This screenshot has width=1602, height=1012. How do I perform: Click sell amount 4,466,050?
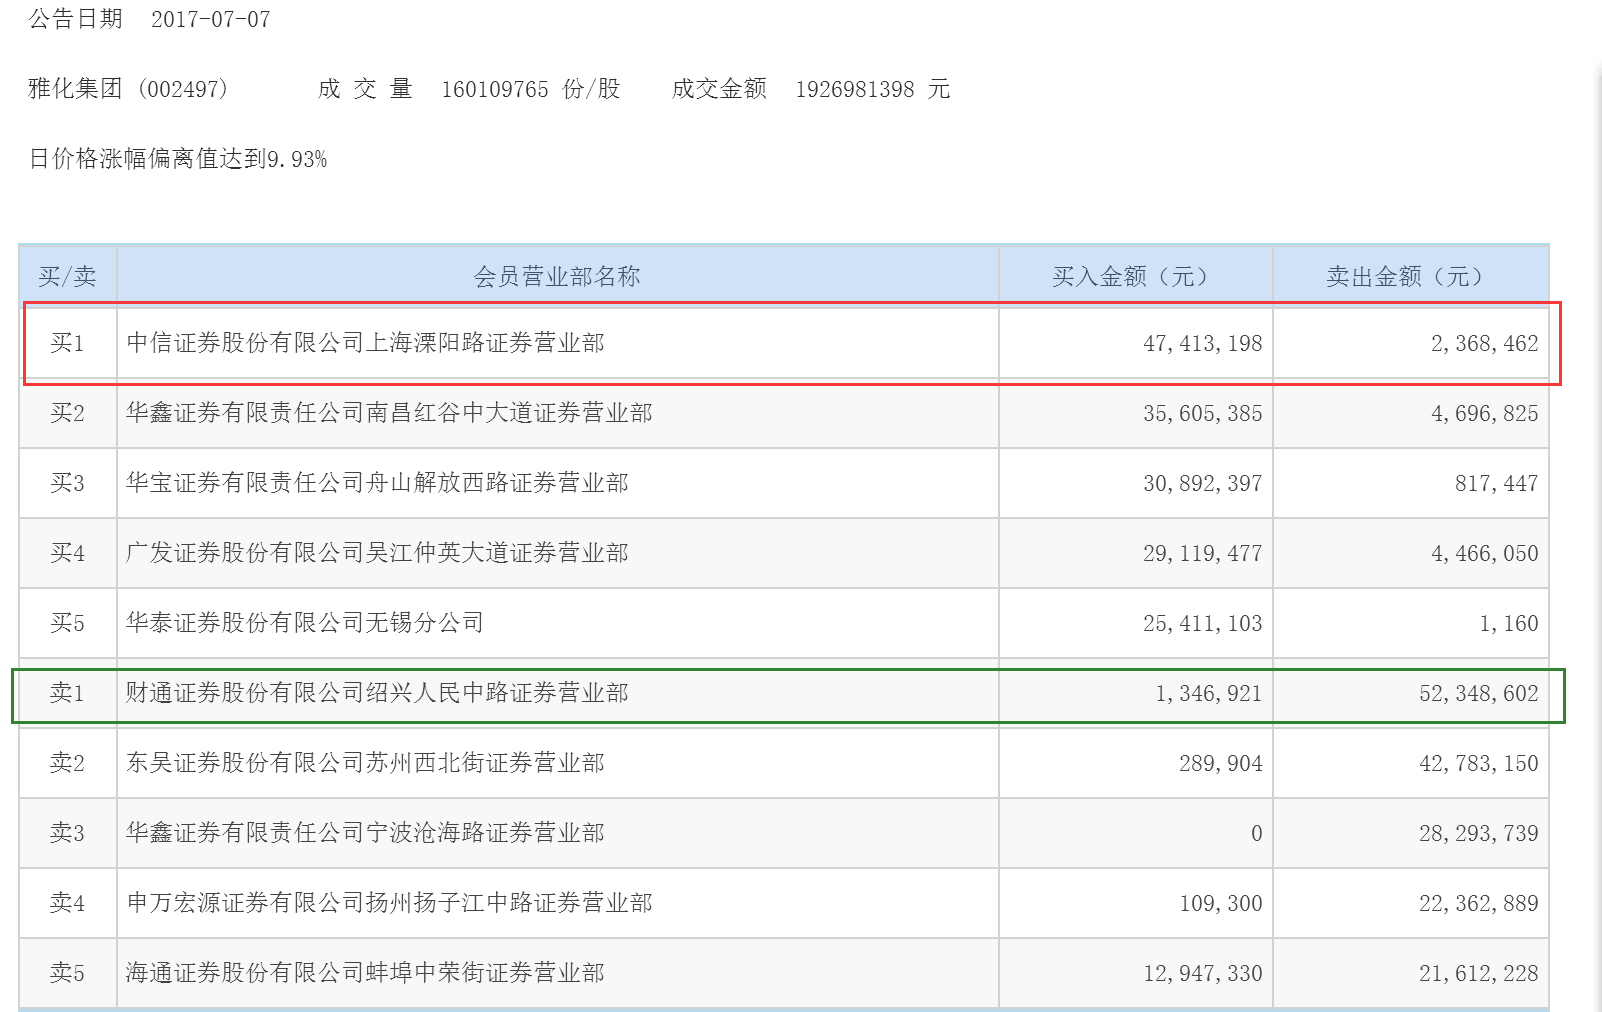[x=1485, y=554]
